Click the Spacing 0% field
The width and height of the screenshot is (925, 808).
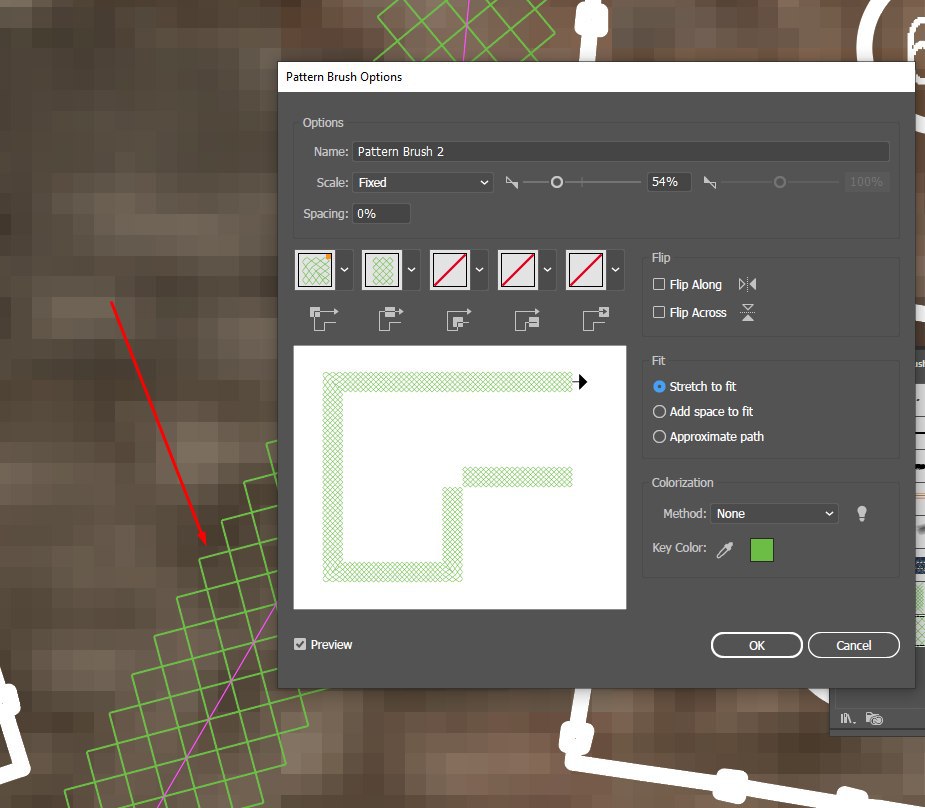(381, 214)
